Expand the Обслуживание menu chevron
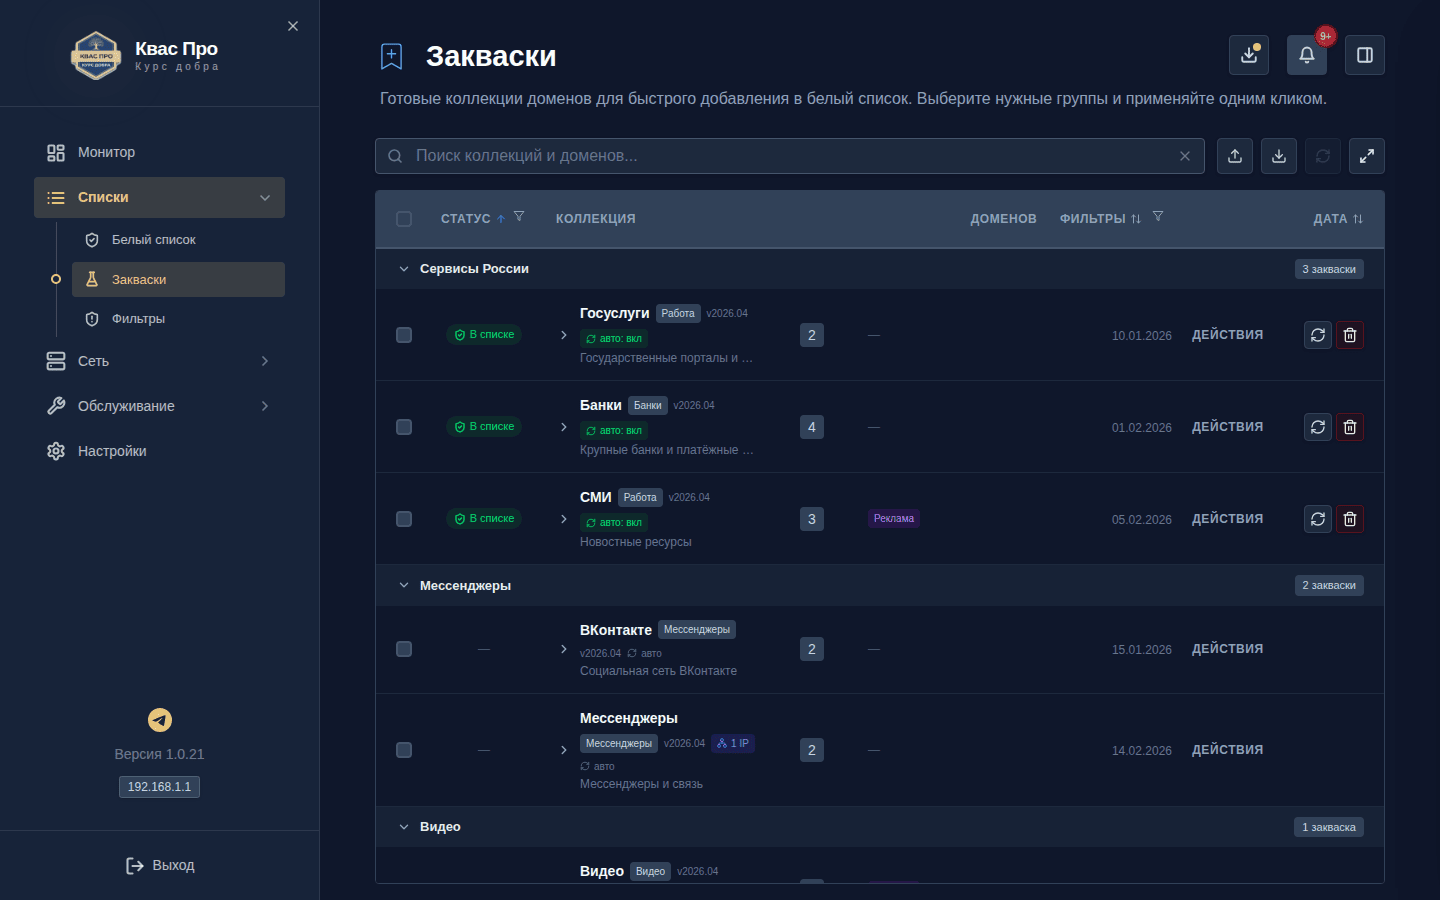The image size is (1440, 900). pyautogui.click(x=265, y=406)
